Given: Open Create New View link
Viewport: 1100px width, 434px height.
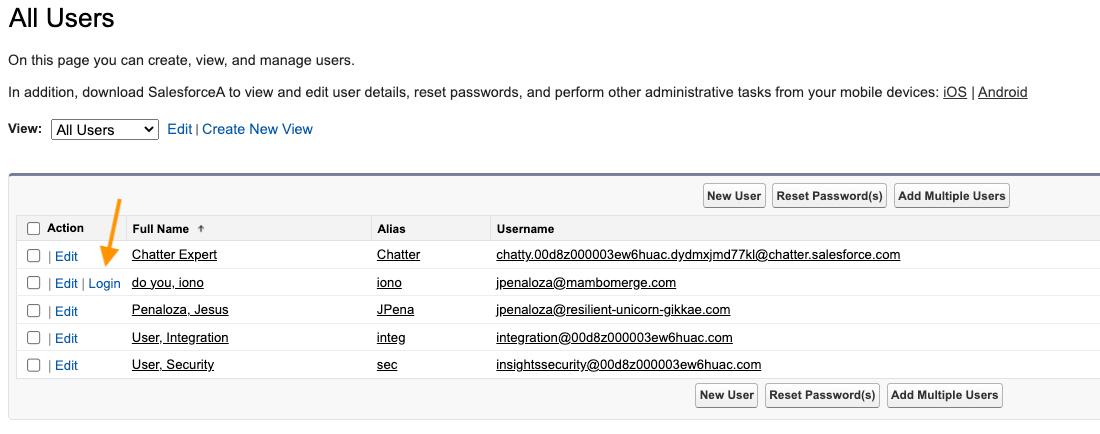Looking at the screenshot, I should tap(257, 129).
